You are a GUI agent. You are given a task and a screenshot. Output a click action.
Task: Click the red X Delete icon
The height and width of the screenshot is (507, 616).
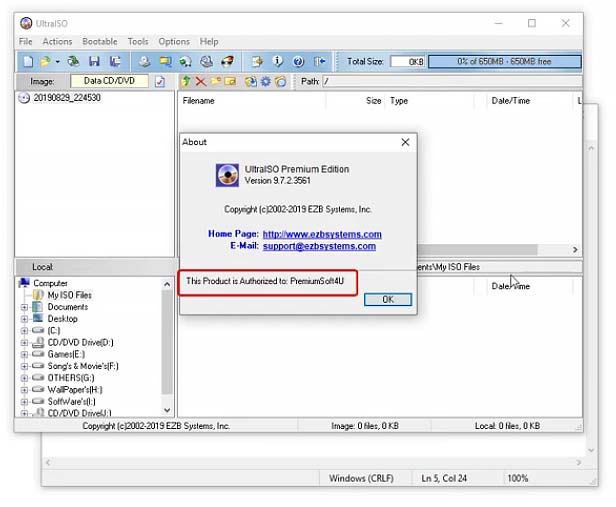tap(201, 82)
